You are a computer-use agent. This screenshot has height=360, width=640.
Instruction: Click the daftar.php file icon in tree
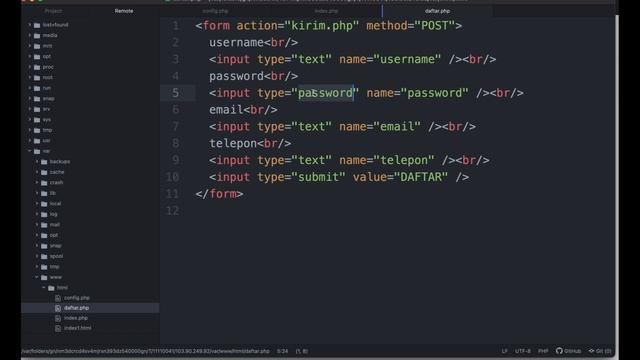[x=58, y=308]
